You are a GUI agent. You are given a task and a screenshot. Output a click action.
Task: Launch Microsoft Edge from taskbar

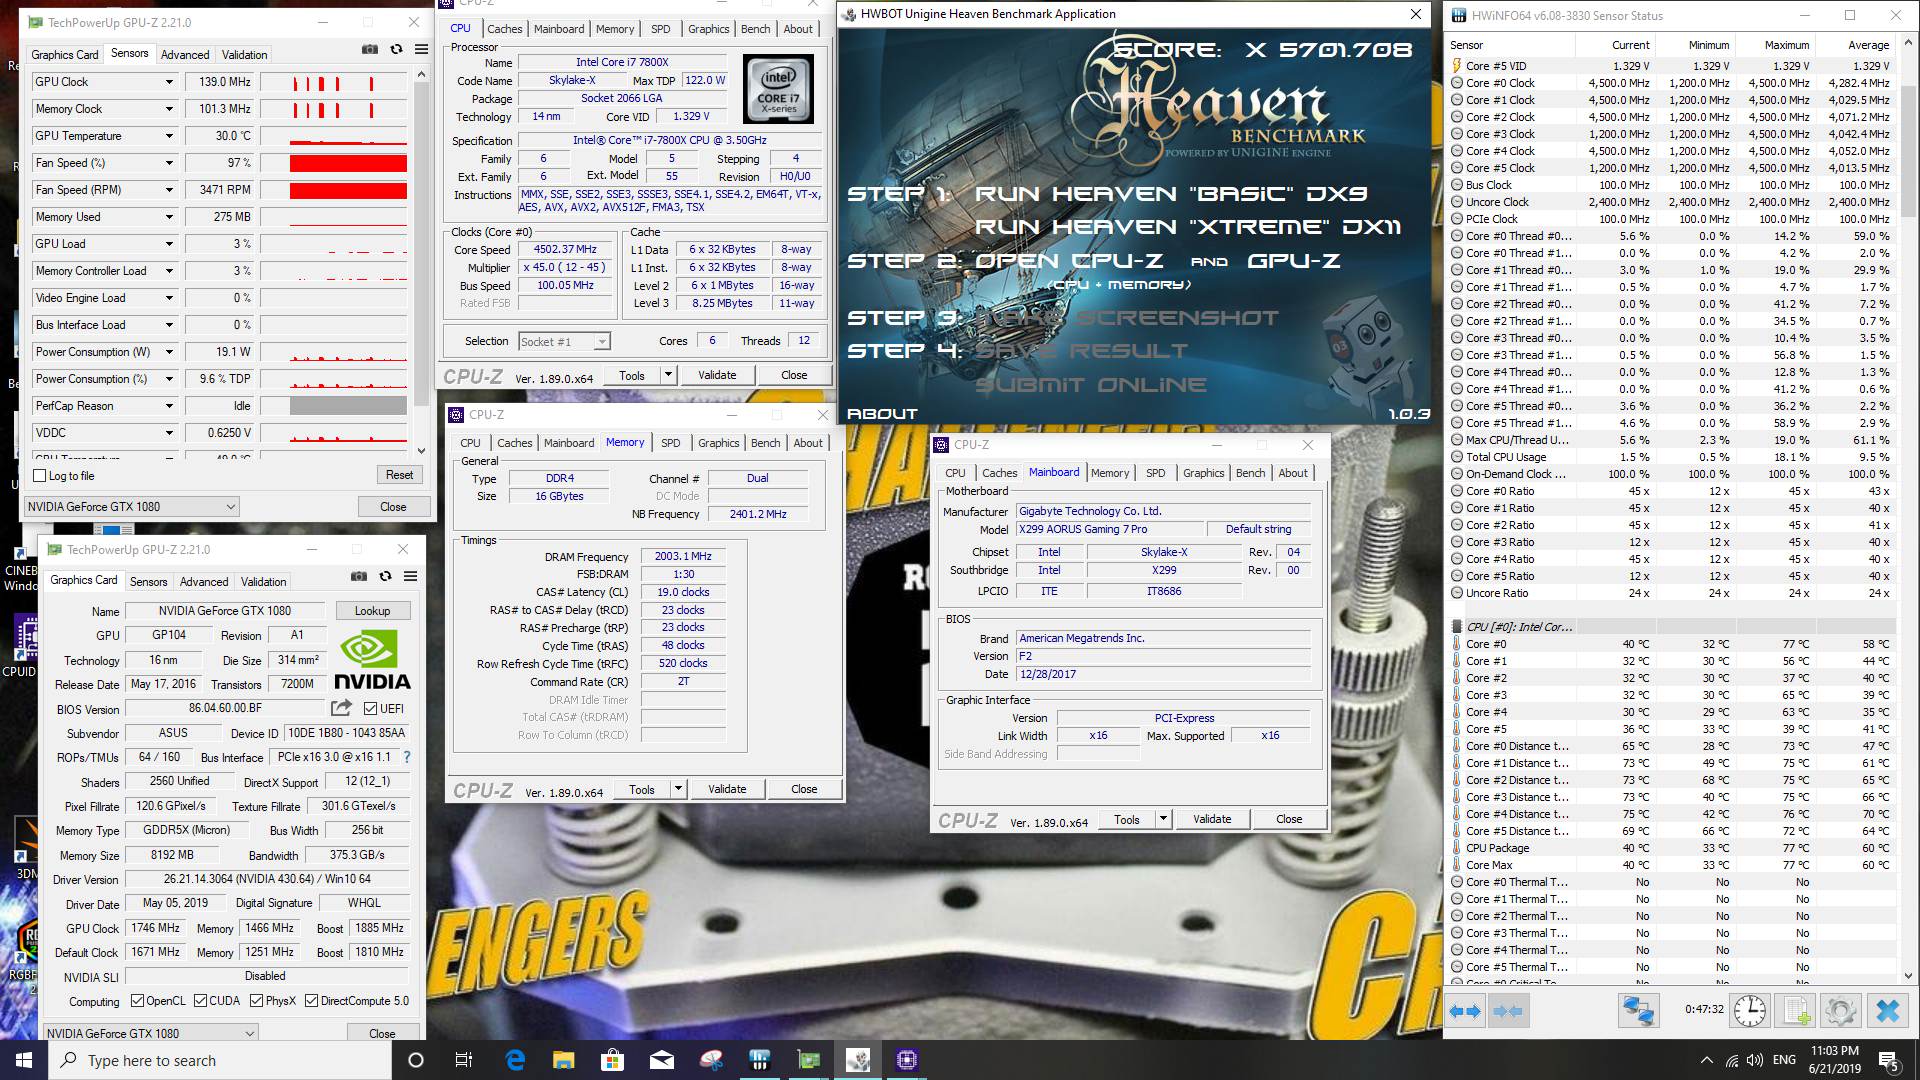(515, 1060)
